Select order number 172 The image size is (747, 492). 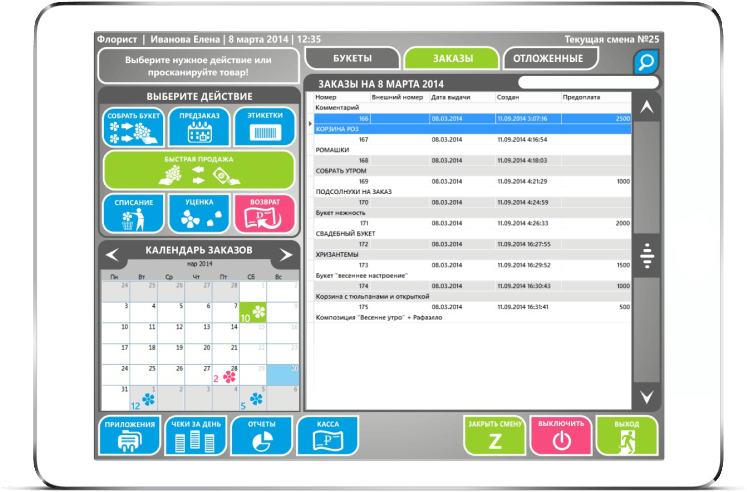(473, 244)
